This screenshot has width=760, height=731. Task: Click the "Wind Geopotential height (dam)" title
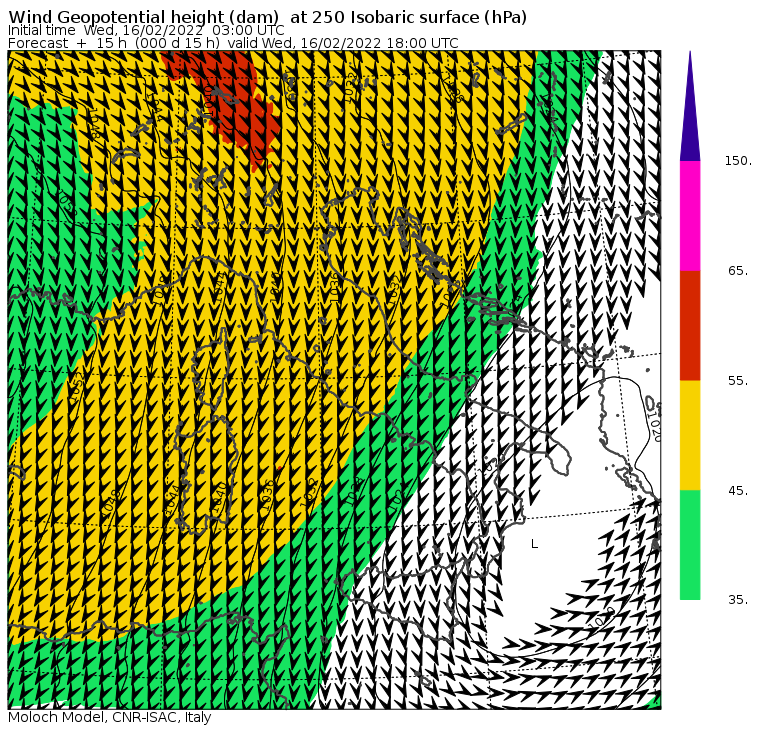point(143,17)
